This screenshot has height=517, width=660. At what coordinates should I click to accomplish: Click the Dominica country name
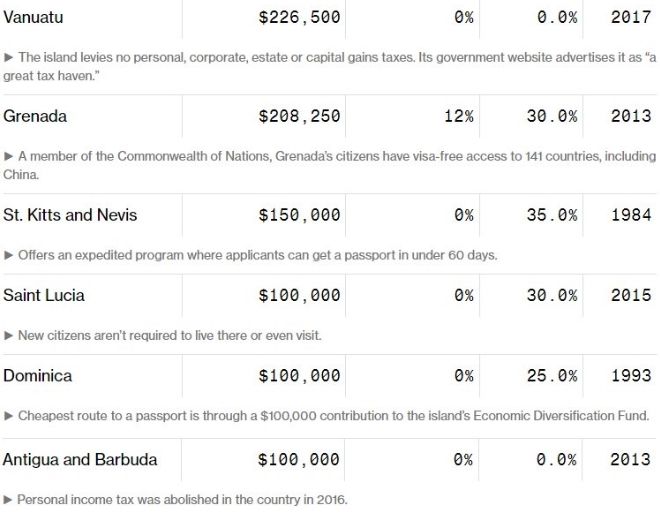(38, 376)
